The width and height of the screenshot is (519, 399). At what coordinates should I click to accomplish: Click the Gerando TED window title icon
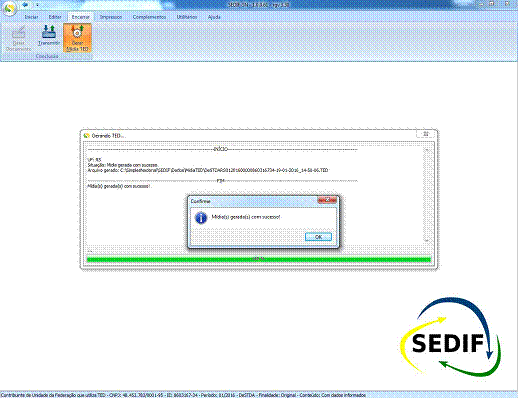[87, 136]
